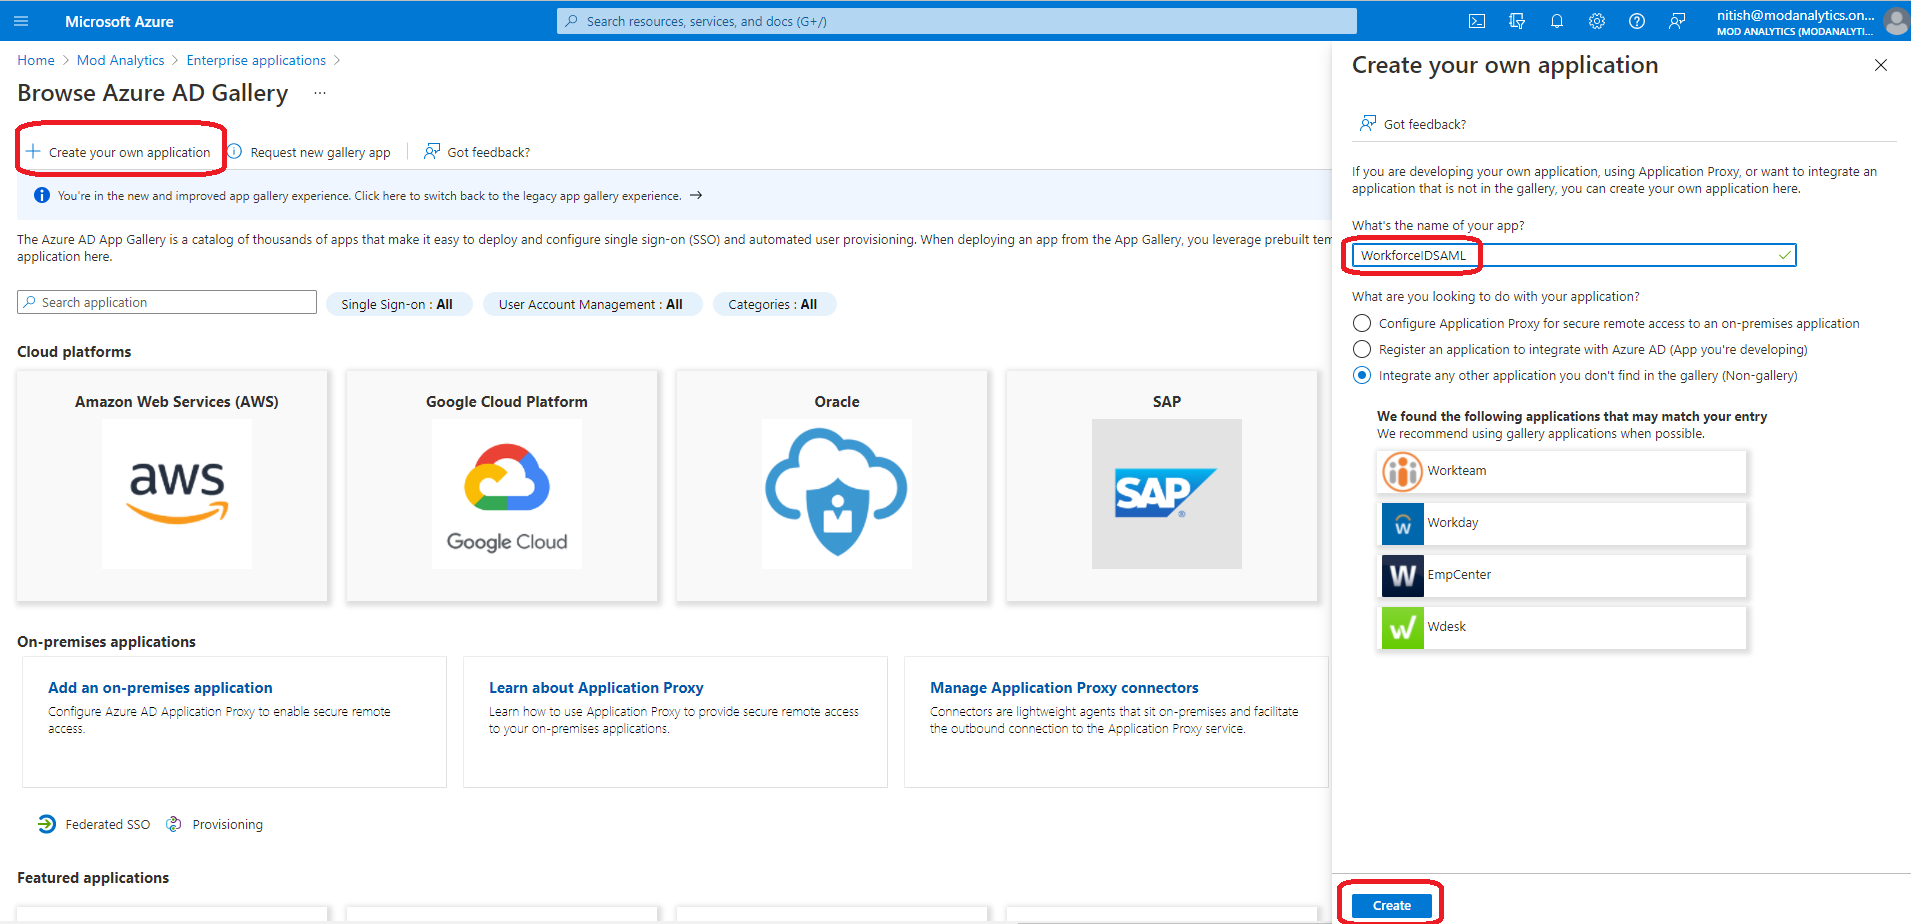Click the Federated SSO icon
Viewport: 1911px width, 924px height.
47,824
